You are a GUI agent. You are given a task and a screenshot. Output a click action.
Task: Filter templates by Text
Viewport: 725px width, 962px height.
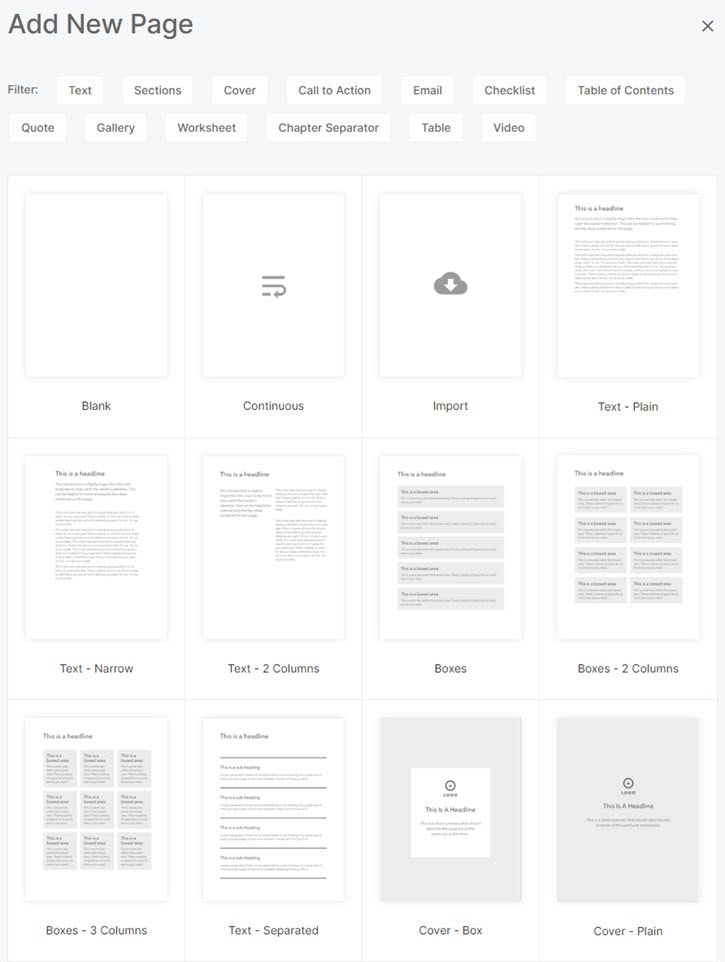point(80,90)
